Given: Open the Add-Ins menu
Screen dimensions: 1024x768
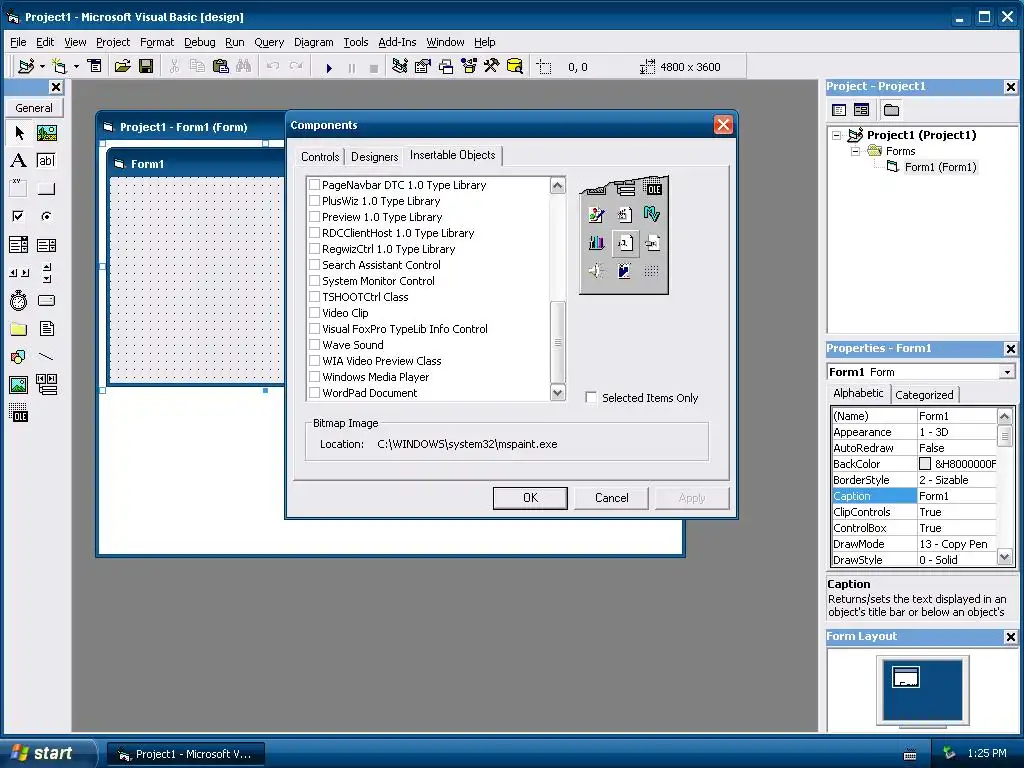Looking at the screenshot, I should pyautogui.click(x=397, y=42).
